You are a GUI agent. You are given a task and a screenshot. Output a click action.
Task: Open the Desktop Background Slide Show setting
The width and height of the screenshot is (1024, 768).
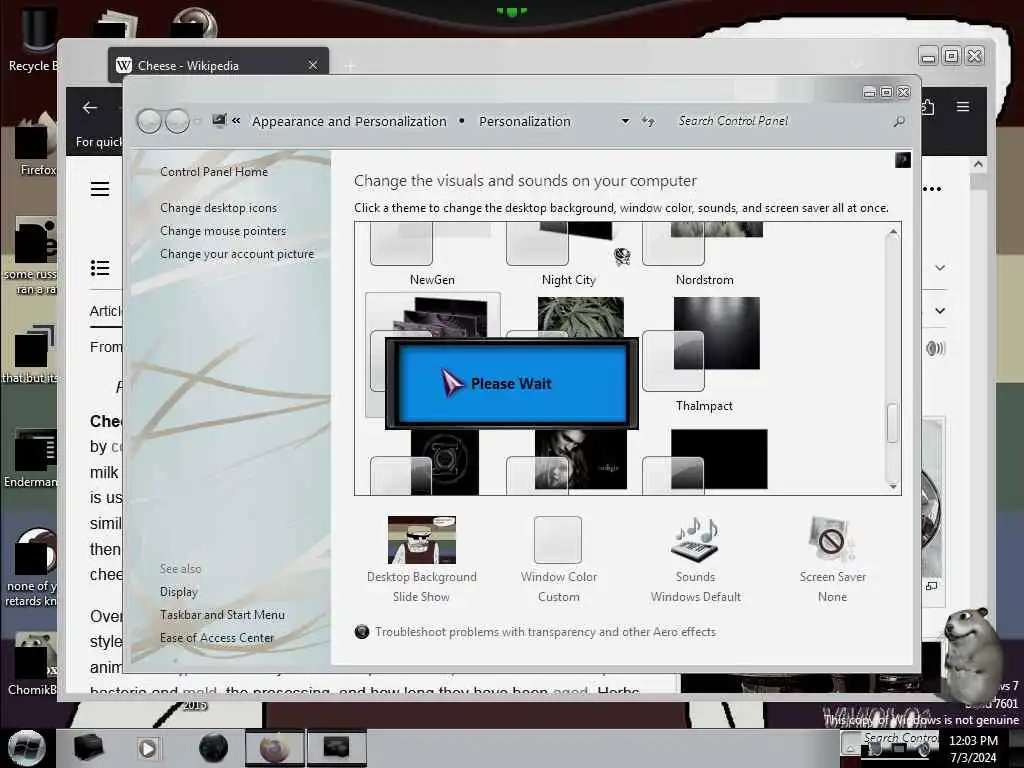[x=422, y=559]
